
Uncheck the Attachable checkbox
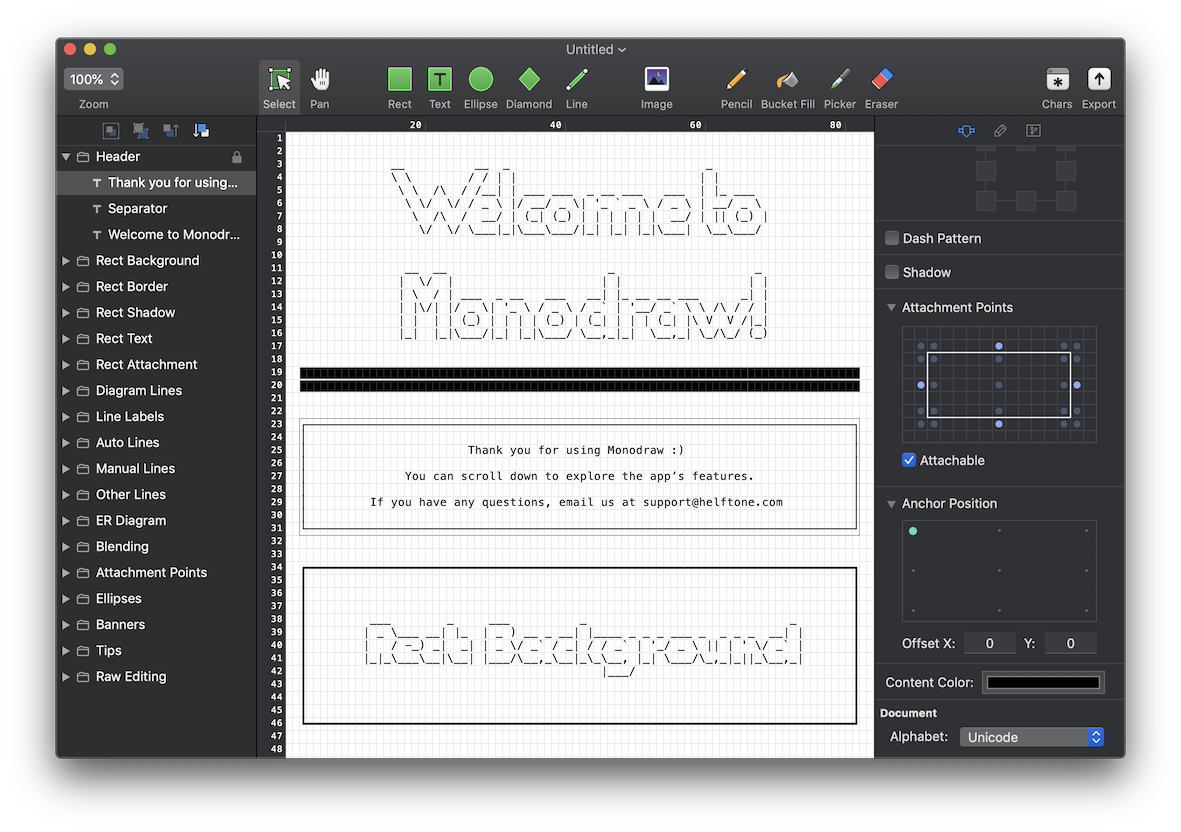tap(909, 460)
